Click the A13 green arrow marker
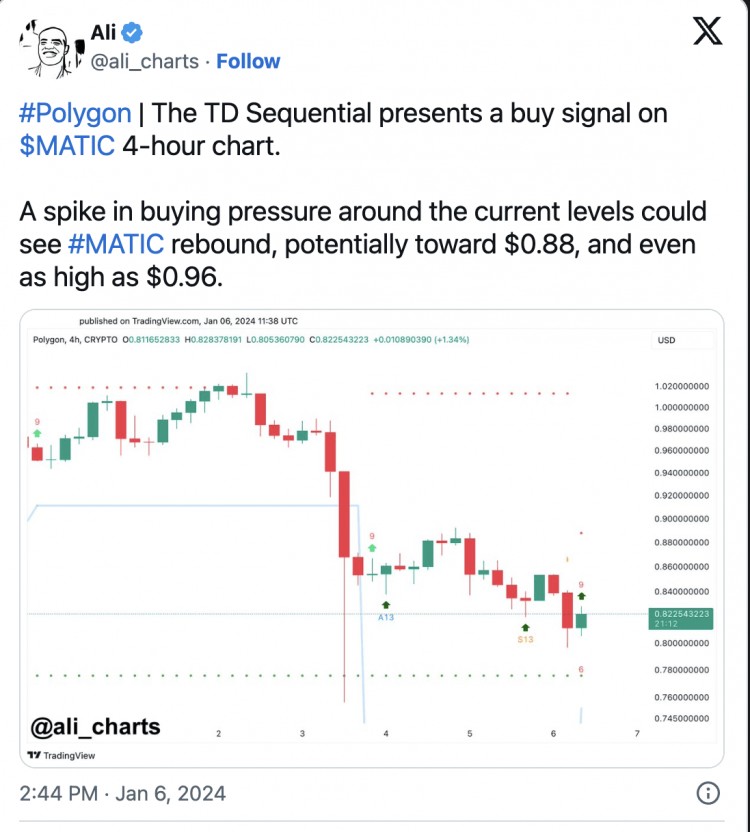This screenshot has height=832, width=750. pyautogui.click(x=385, y=605)
